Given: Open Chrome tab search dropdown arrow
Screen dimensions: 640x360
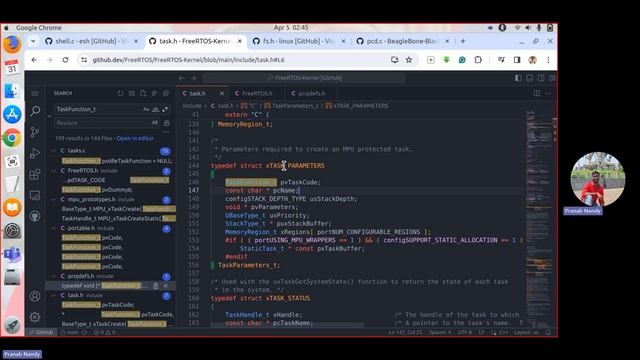Looking at the screenshot, I should coord(33,41).
